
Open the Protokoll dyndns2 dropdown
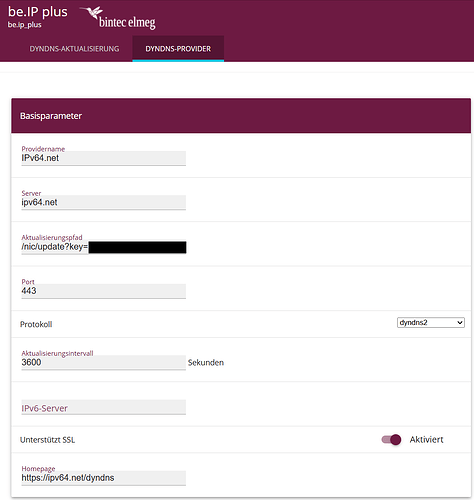point(431,323)
